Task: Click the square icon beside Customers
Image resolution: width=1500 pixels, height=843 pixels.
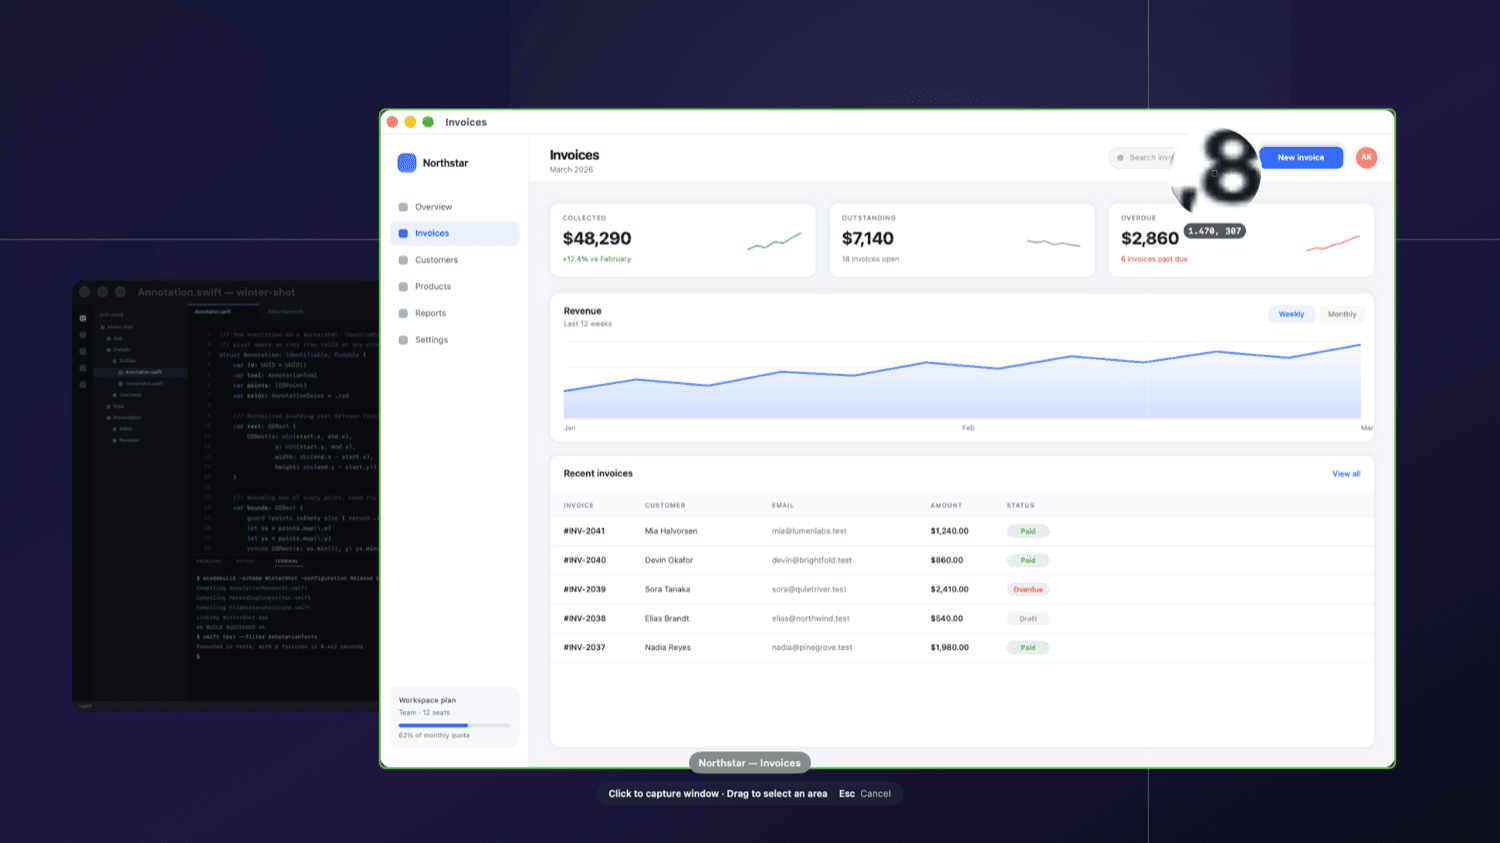Action: [x=403, y=260]
